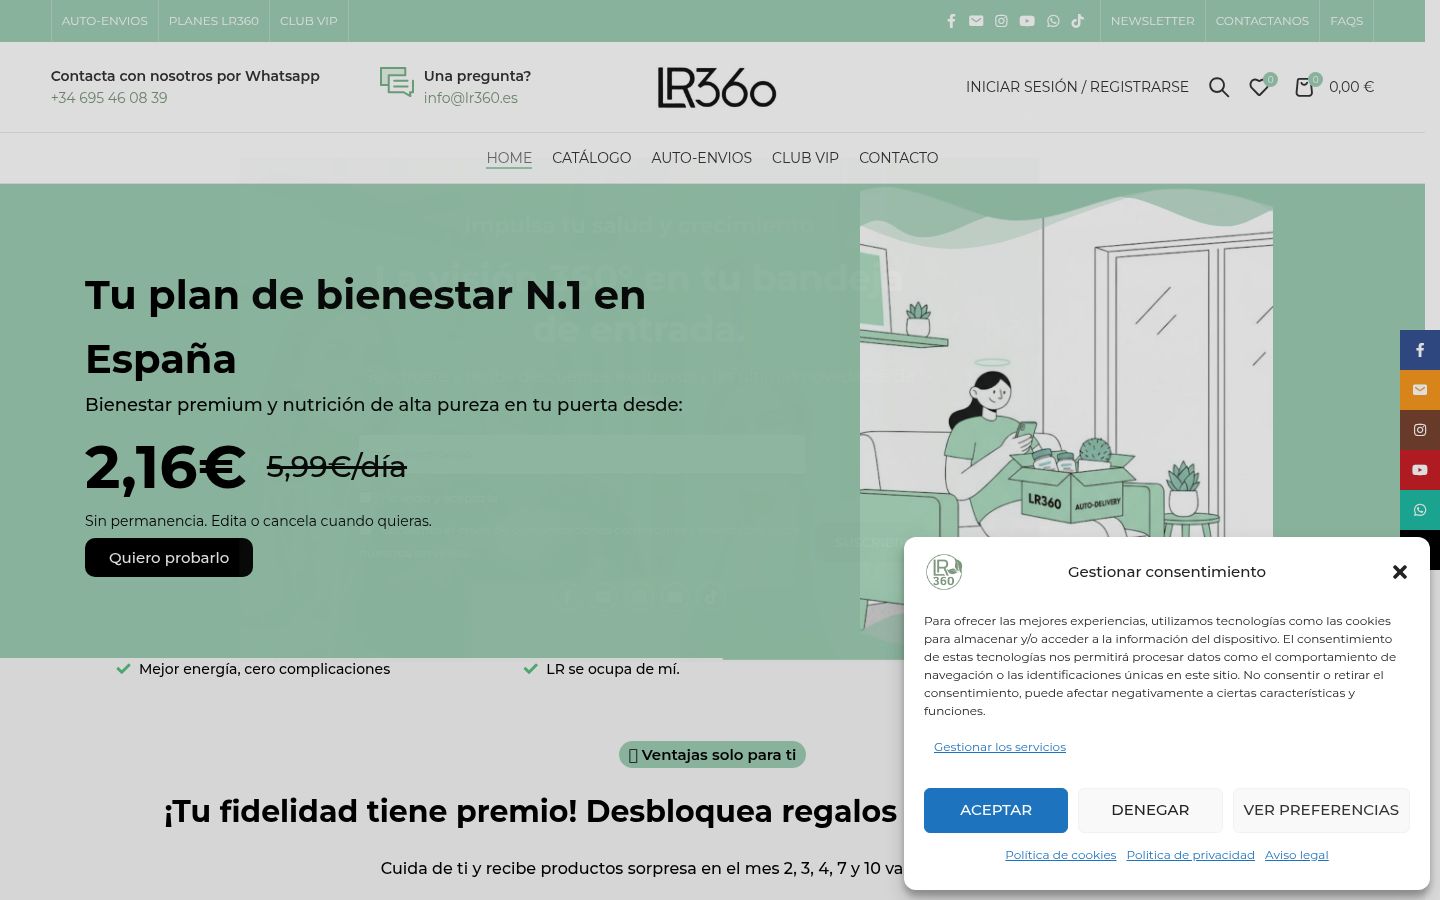Image resolution: width=1440 pixels, height=900 pixels.
Task: Open Política de privacidad link
Action: [1190, 855]
